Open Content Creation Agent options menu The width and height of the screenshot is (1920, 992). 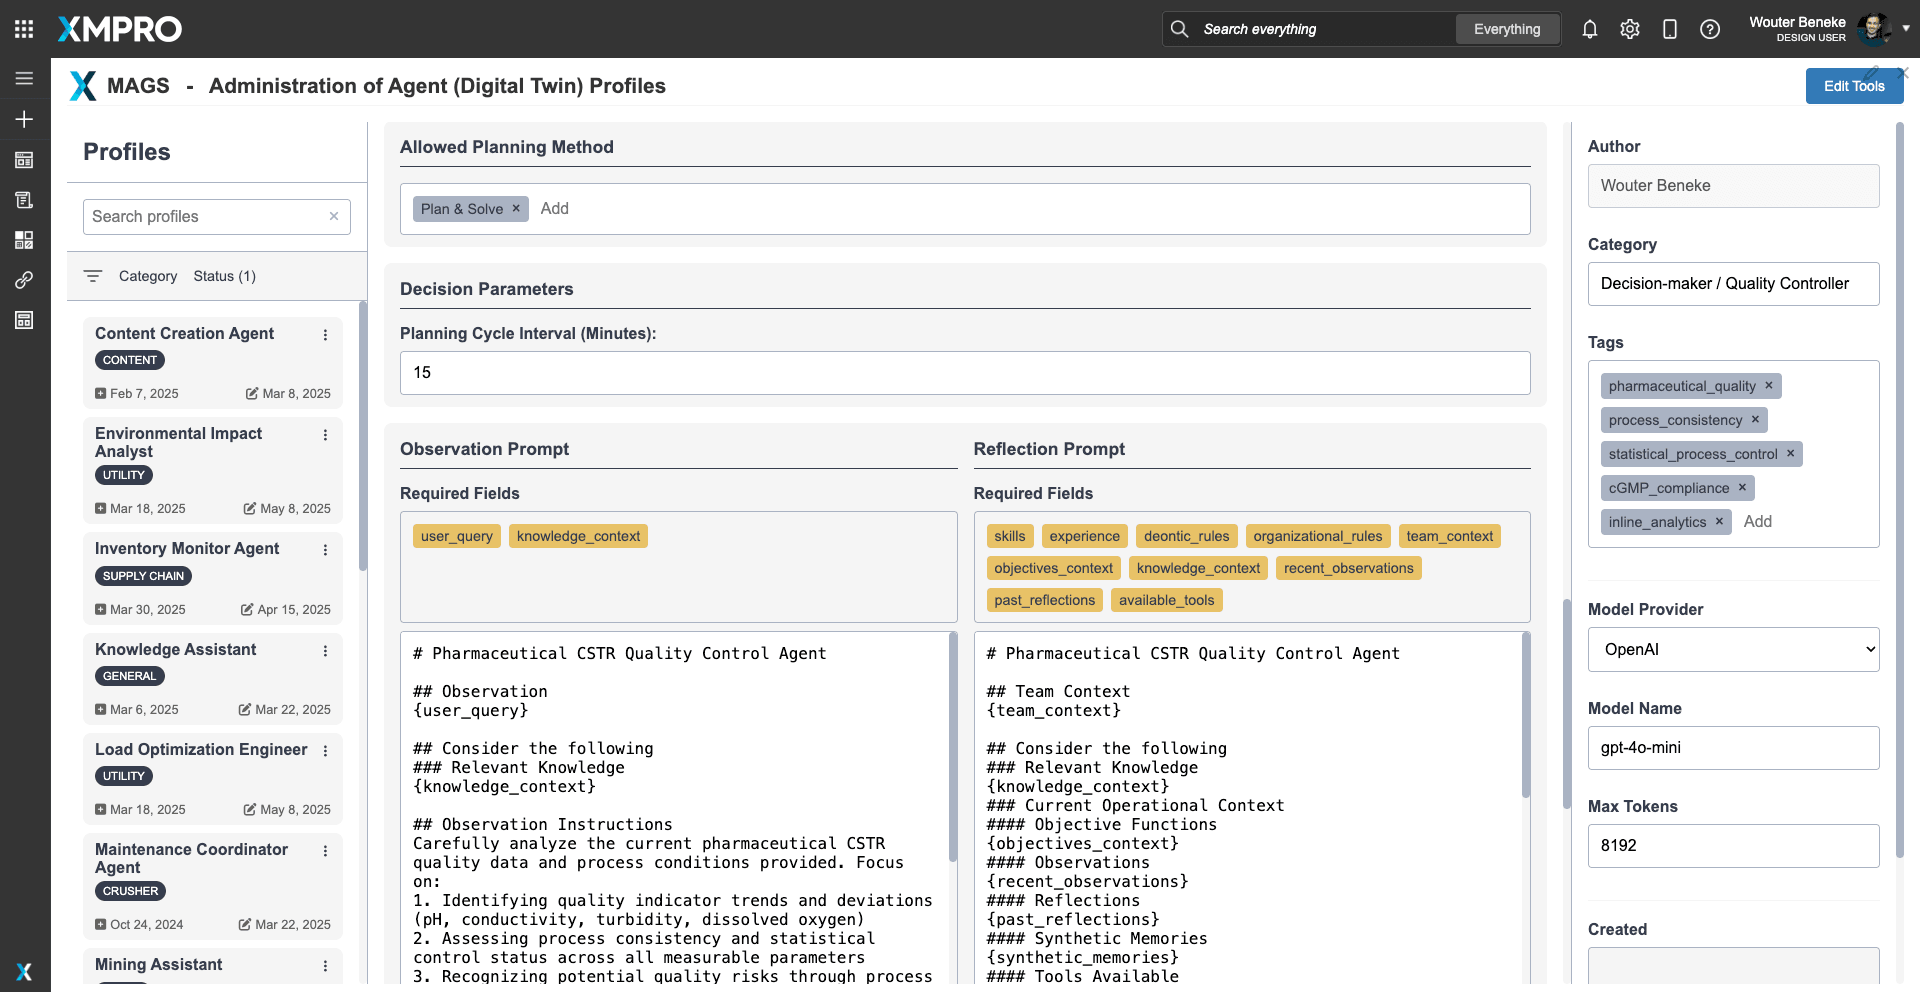pos(325,335)
